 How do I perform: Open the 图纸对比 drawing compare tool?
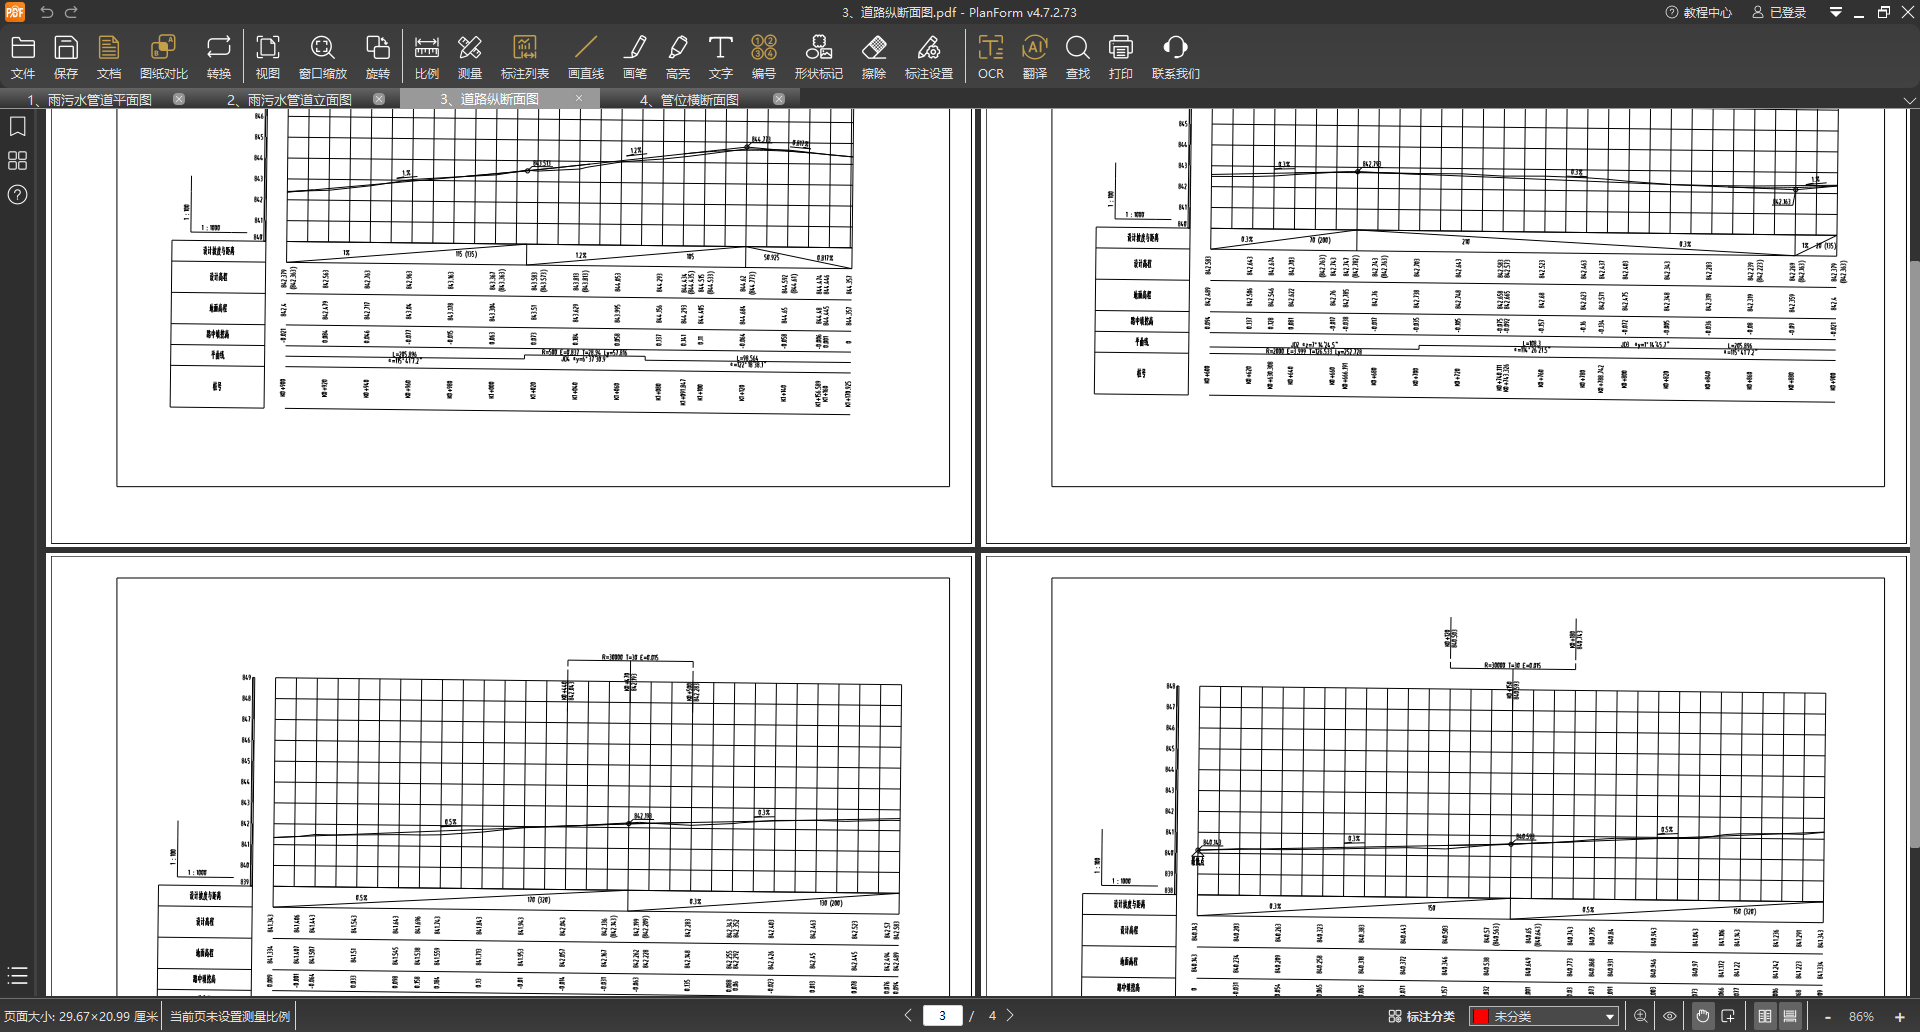click(163, 57)
